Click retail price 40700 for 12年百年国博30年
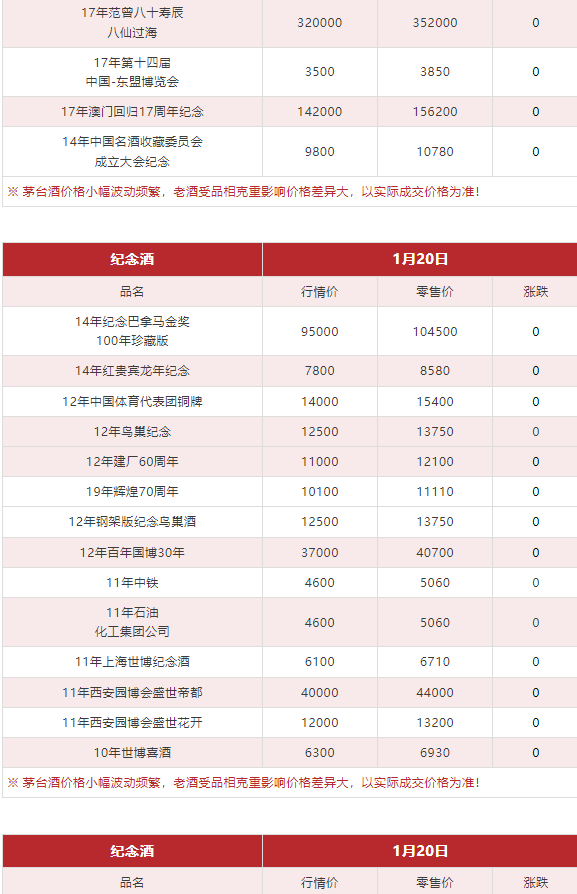This screenshot has width=577, height=894. pyautogui.click(x=435, y=552)
